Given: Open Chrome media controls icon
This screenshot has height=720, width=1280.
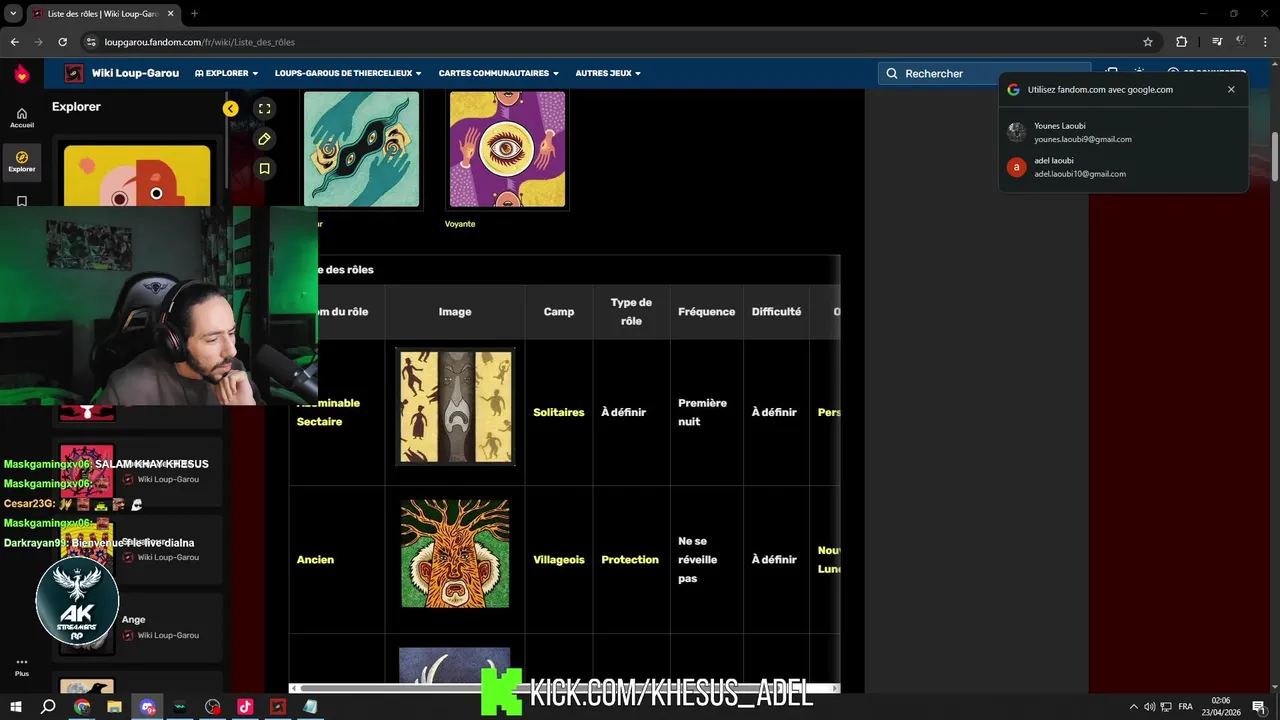Looking at the screenshot, I should pyautogui.click(x=1217, y=42).
